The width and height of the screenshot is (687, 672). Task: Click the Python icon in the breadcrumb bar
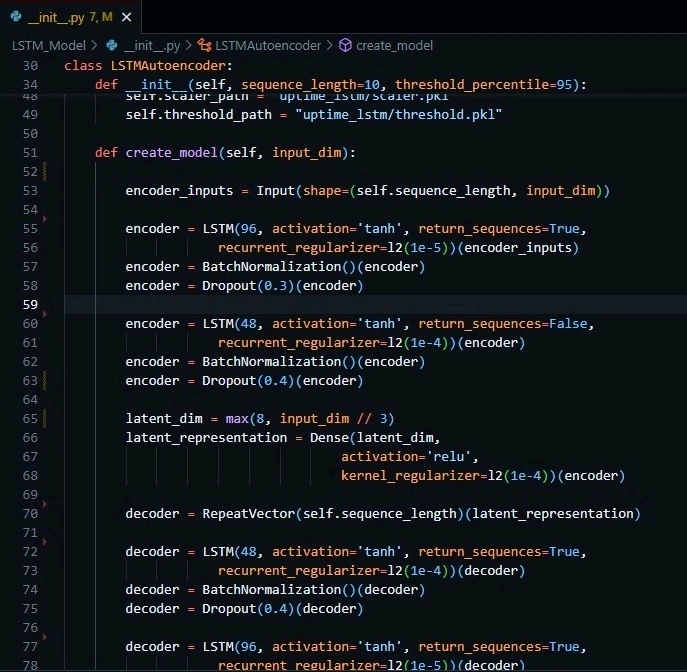click(111, 45)
